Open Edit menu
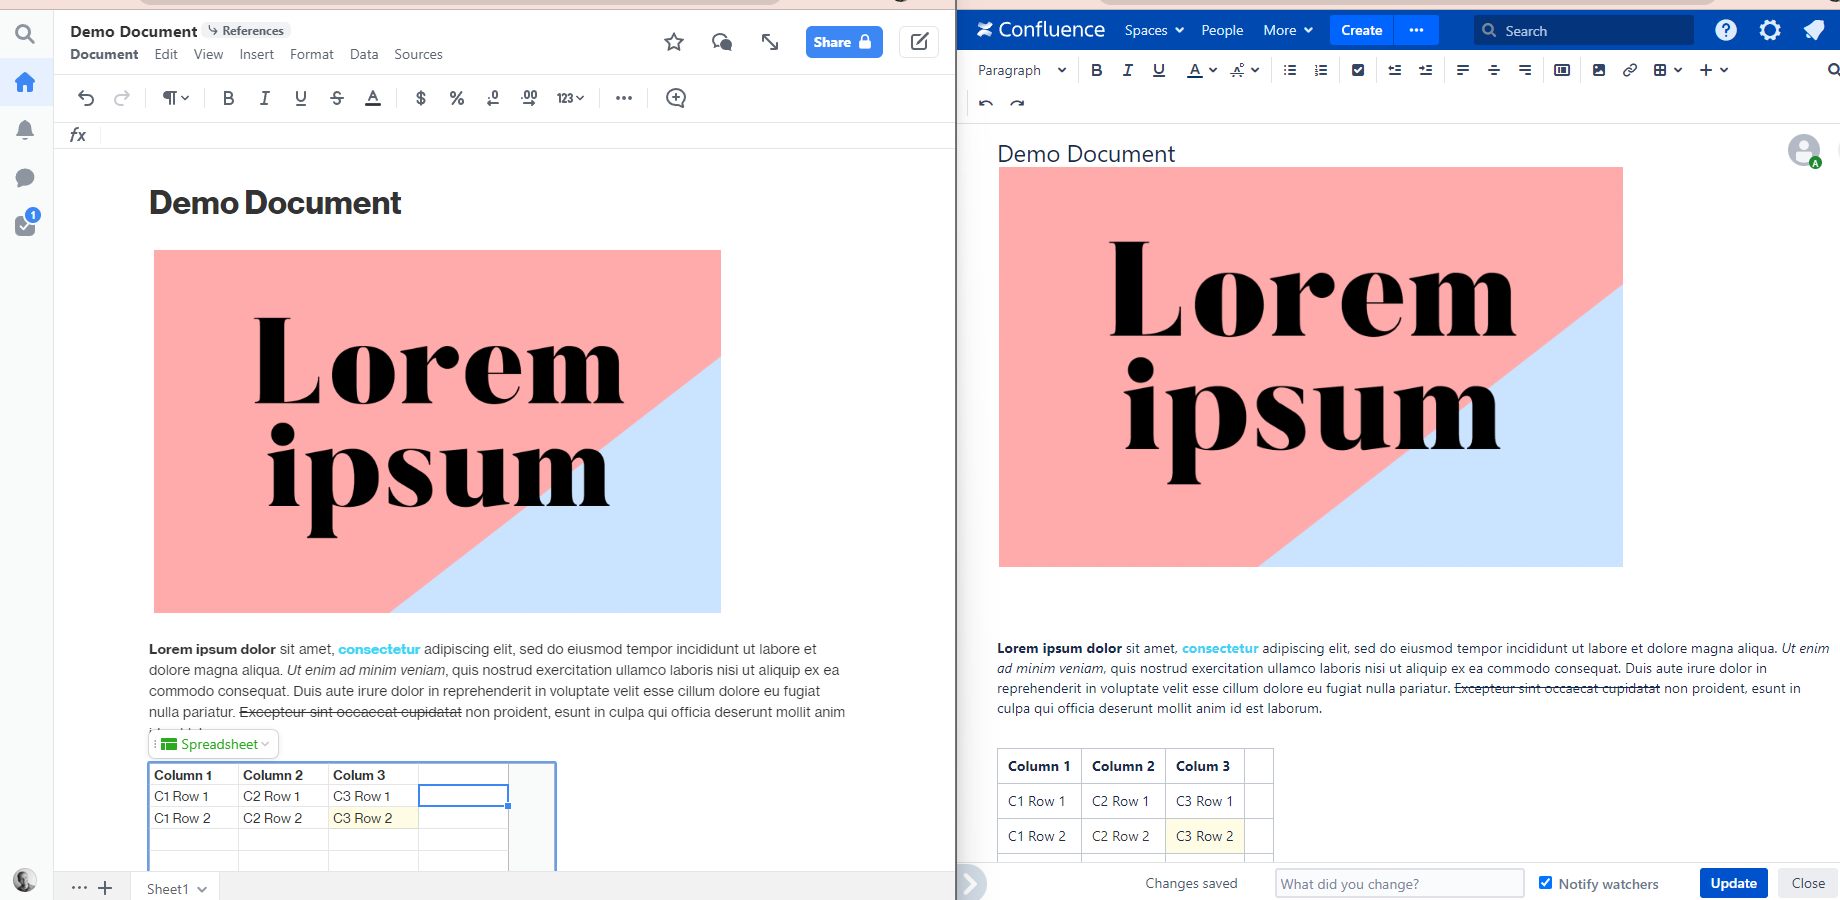 point(166,54)
